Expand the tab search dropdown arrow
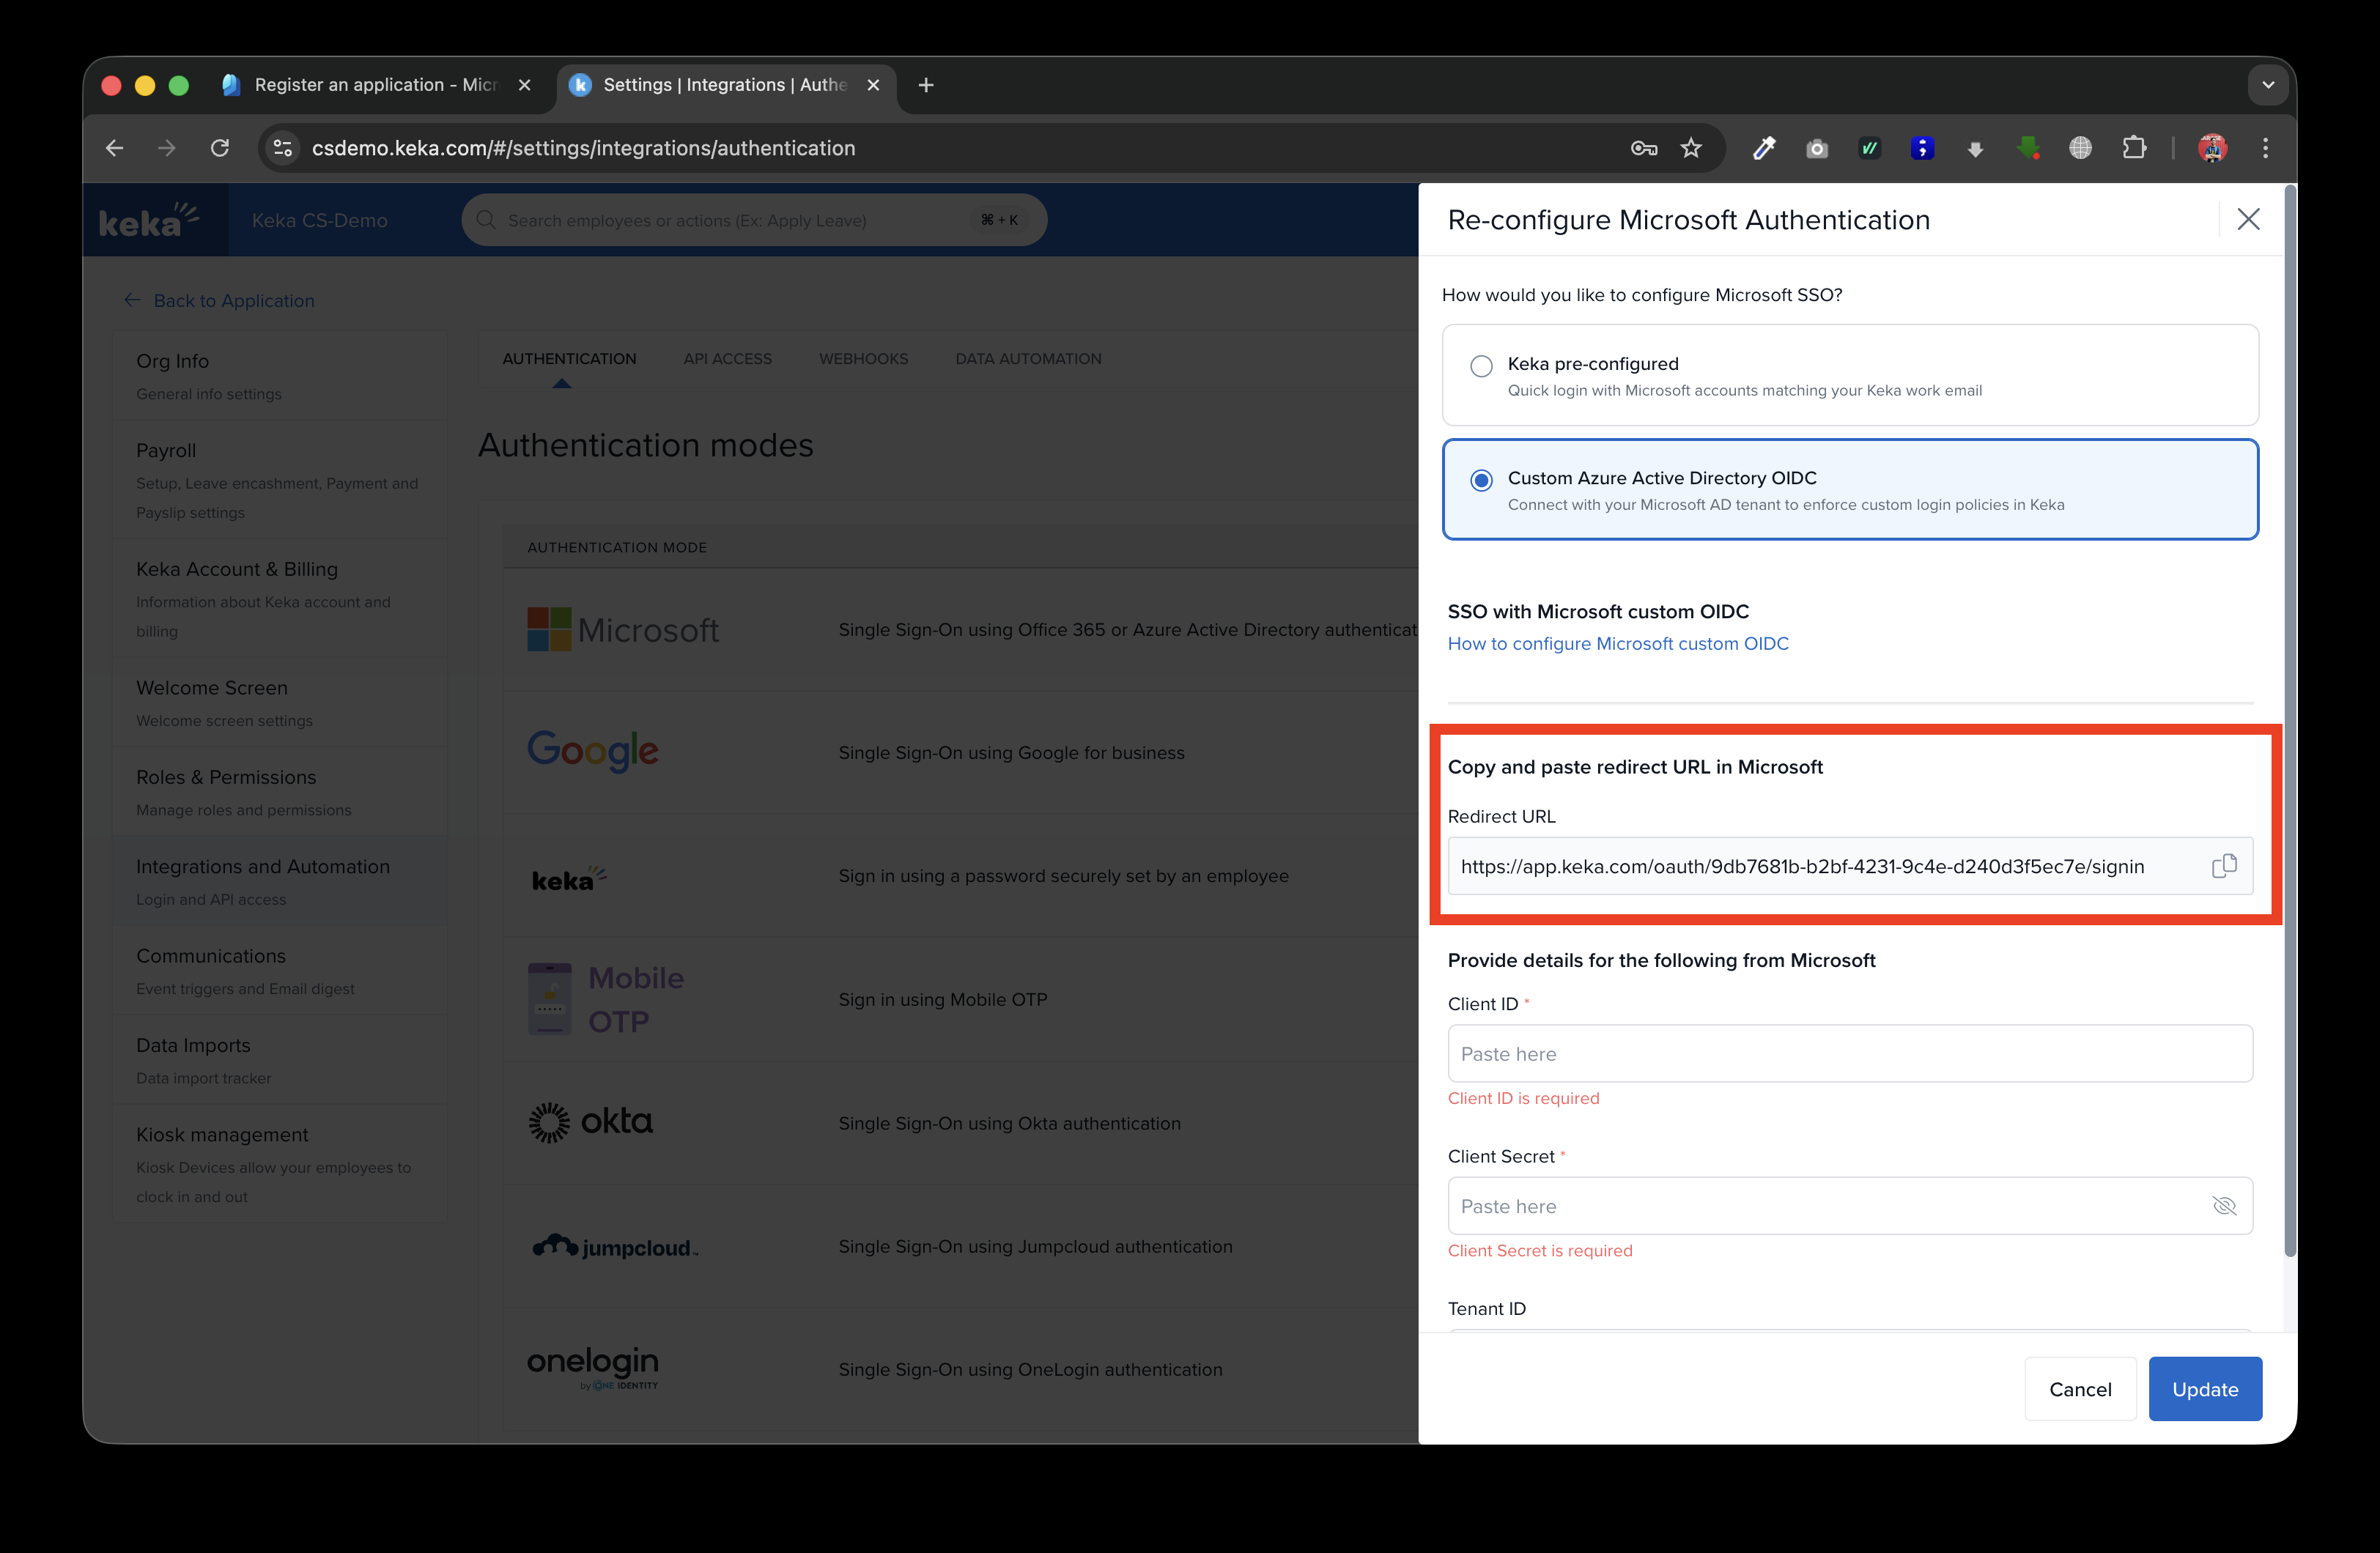The height and width of the screenshot is (1553, 2380). tap(2267, 85)
